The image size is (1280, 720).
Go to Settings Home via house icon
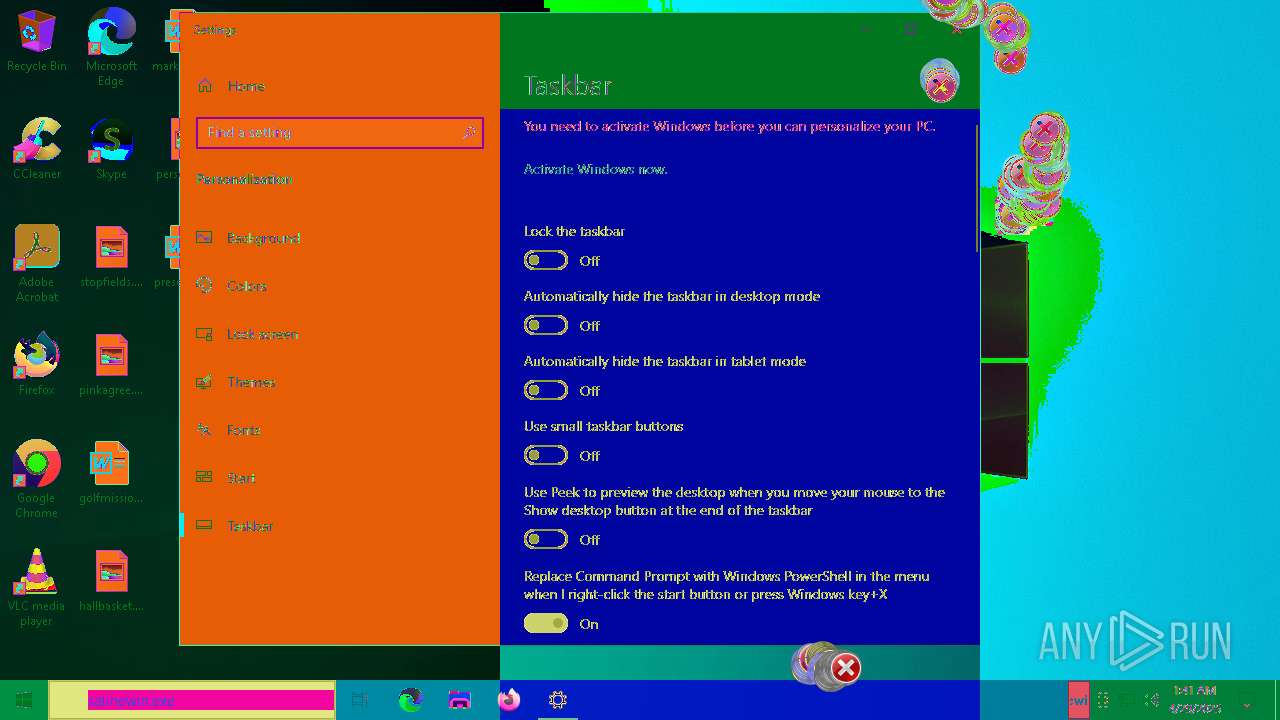tap(205, 86)
